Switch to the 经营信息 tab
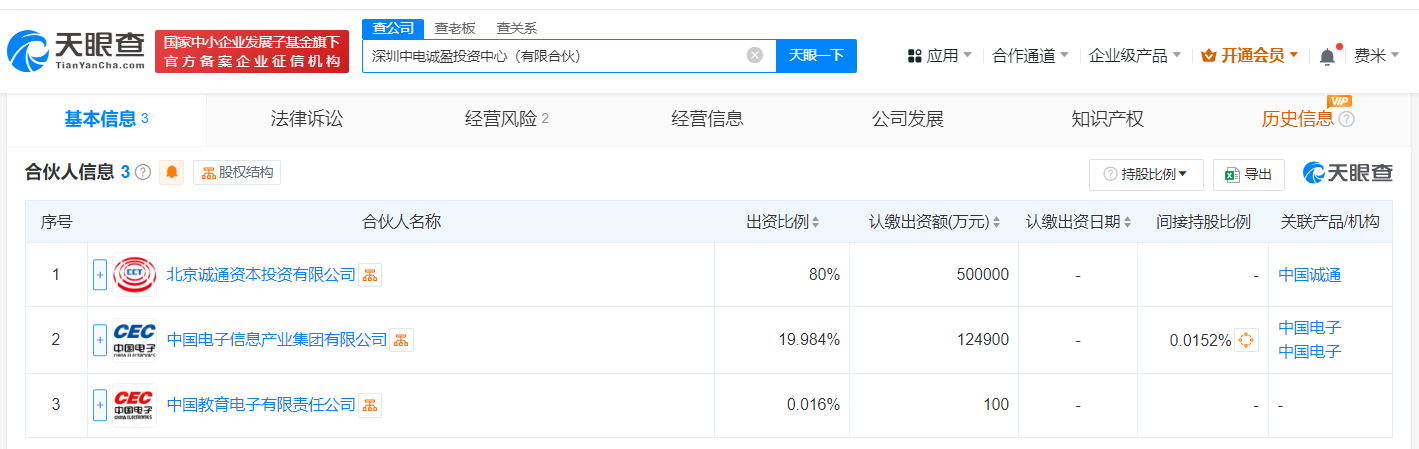The width and height of the screenshot is (1419, 449). pos(707,119)
